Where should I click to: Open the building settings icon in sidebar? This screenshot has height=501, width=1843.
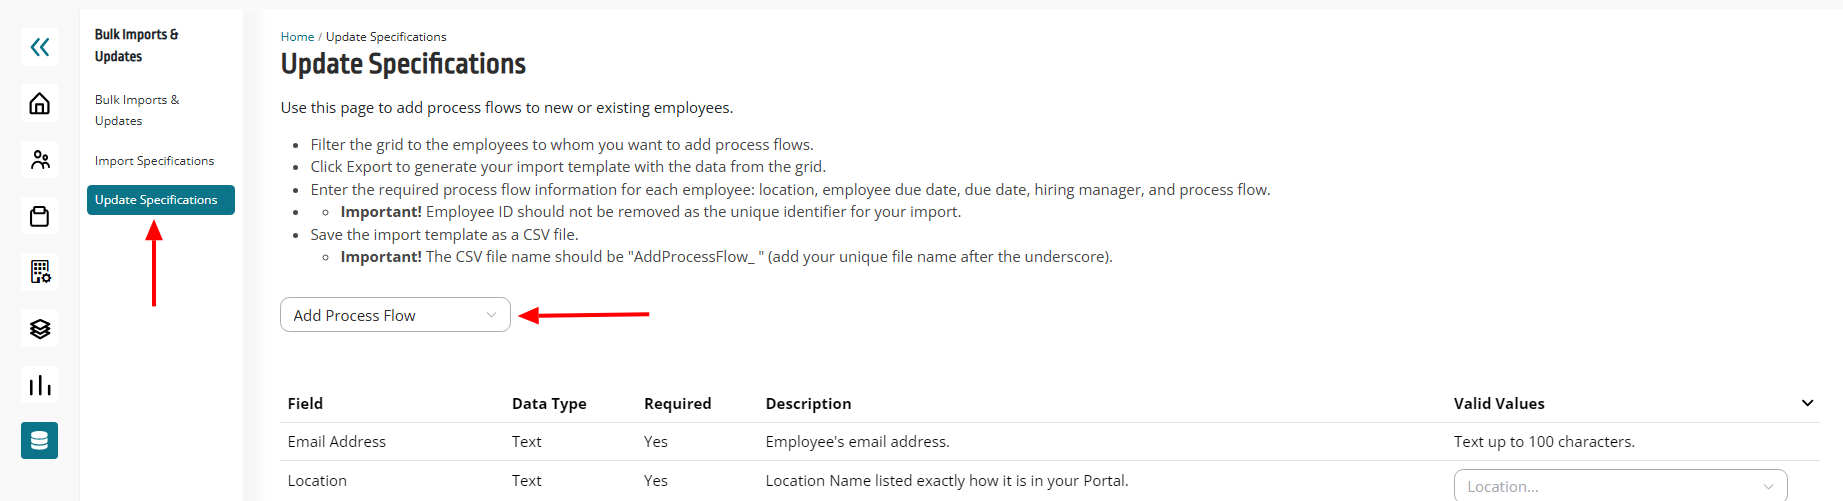click(x=39, y=272)
